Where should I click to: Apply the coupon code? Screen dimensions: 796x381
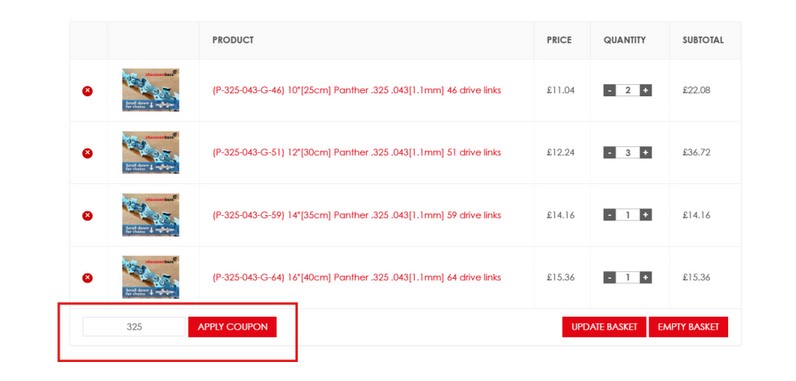click(233, 327)
